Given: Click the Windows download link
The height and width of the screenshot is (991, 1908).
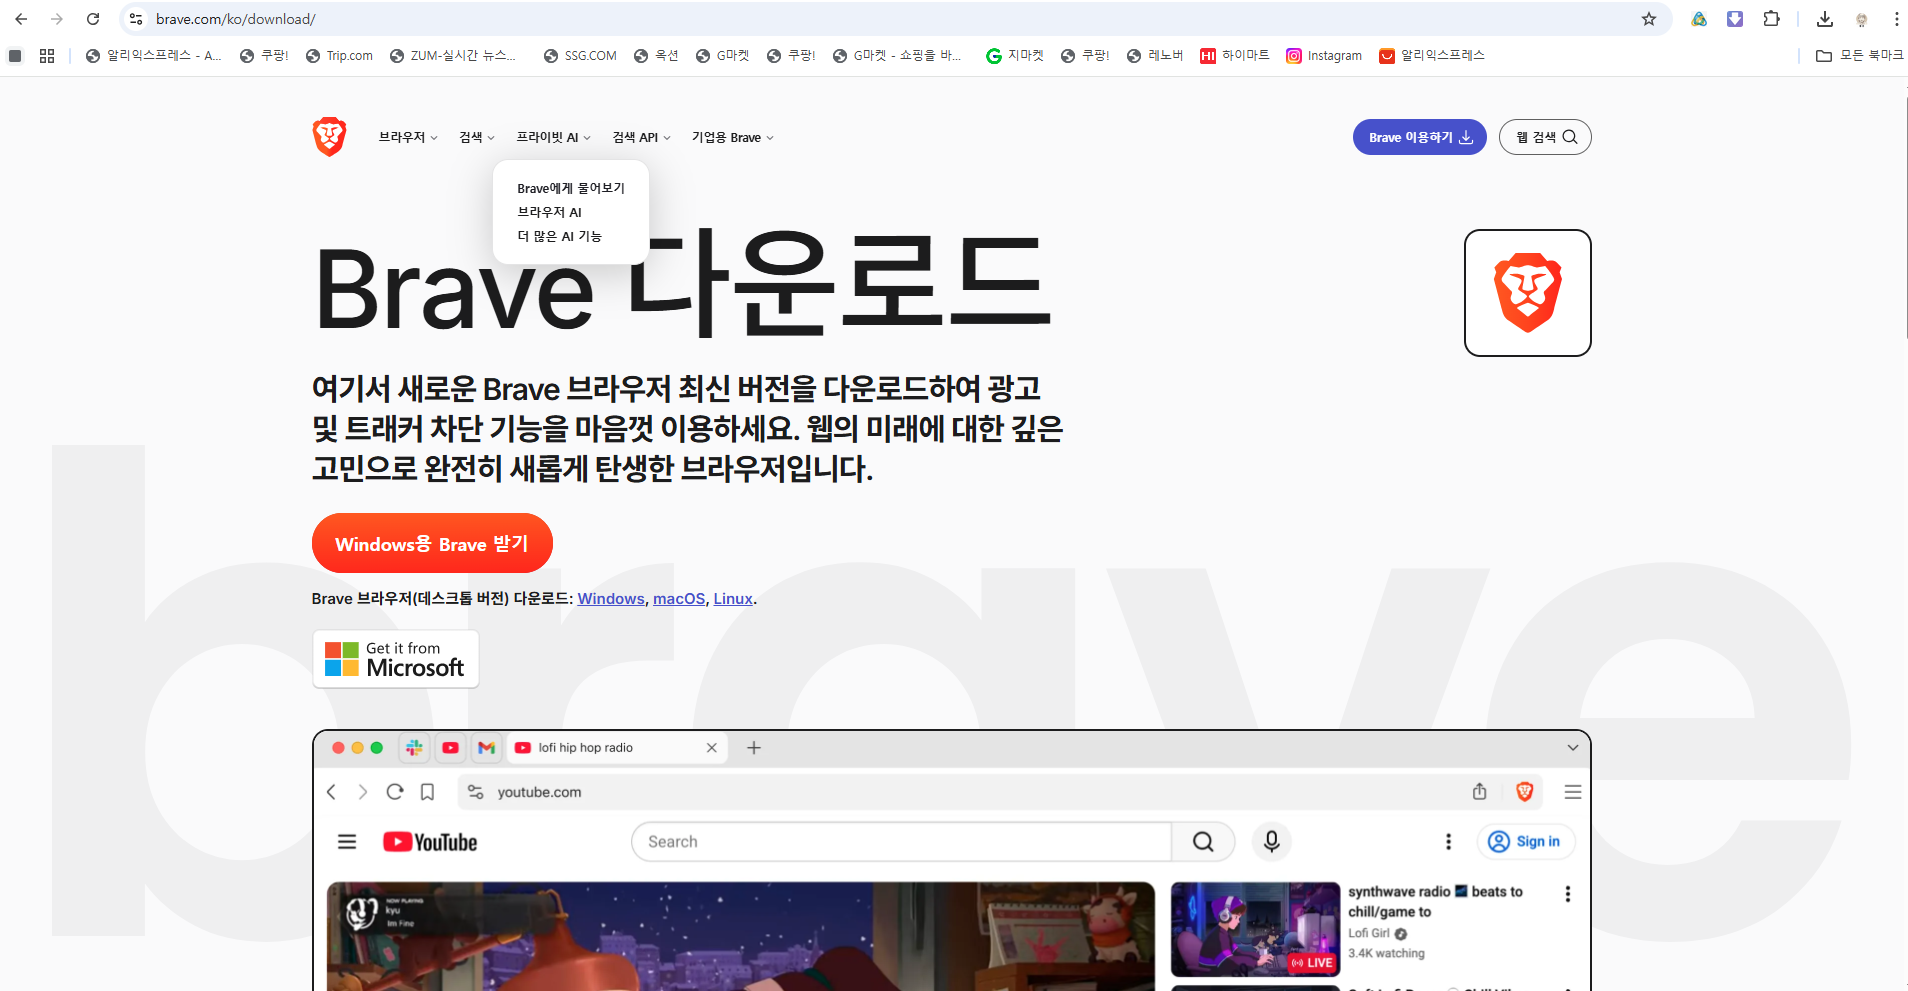Looking at the screenshot, I should tap(611, 599).
